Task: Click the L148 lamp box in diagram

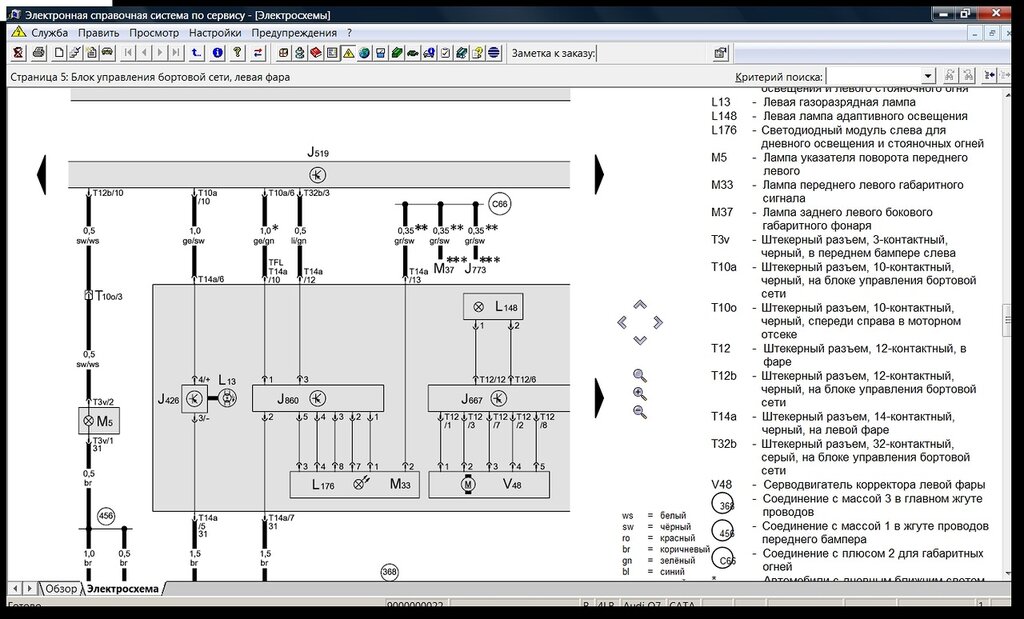Action: (x=493, y=306)
